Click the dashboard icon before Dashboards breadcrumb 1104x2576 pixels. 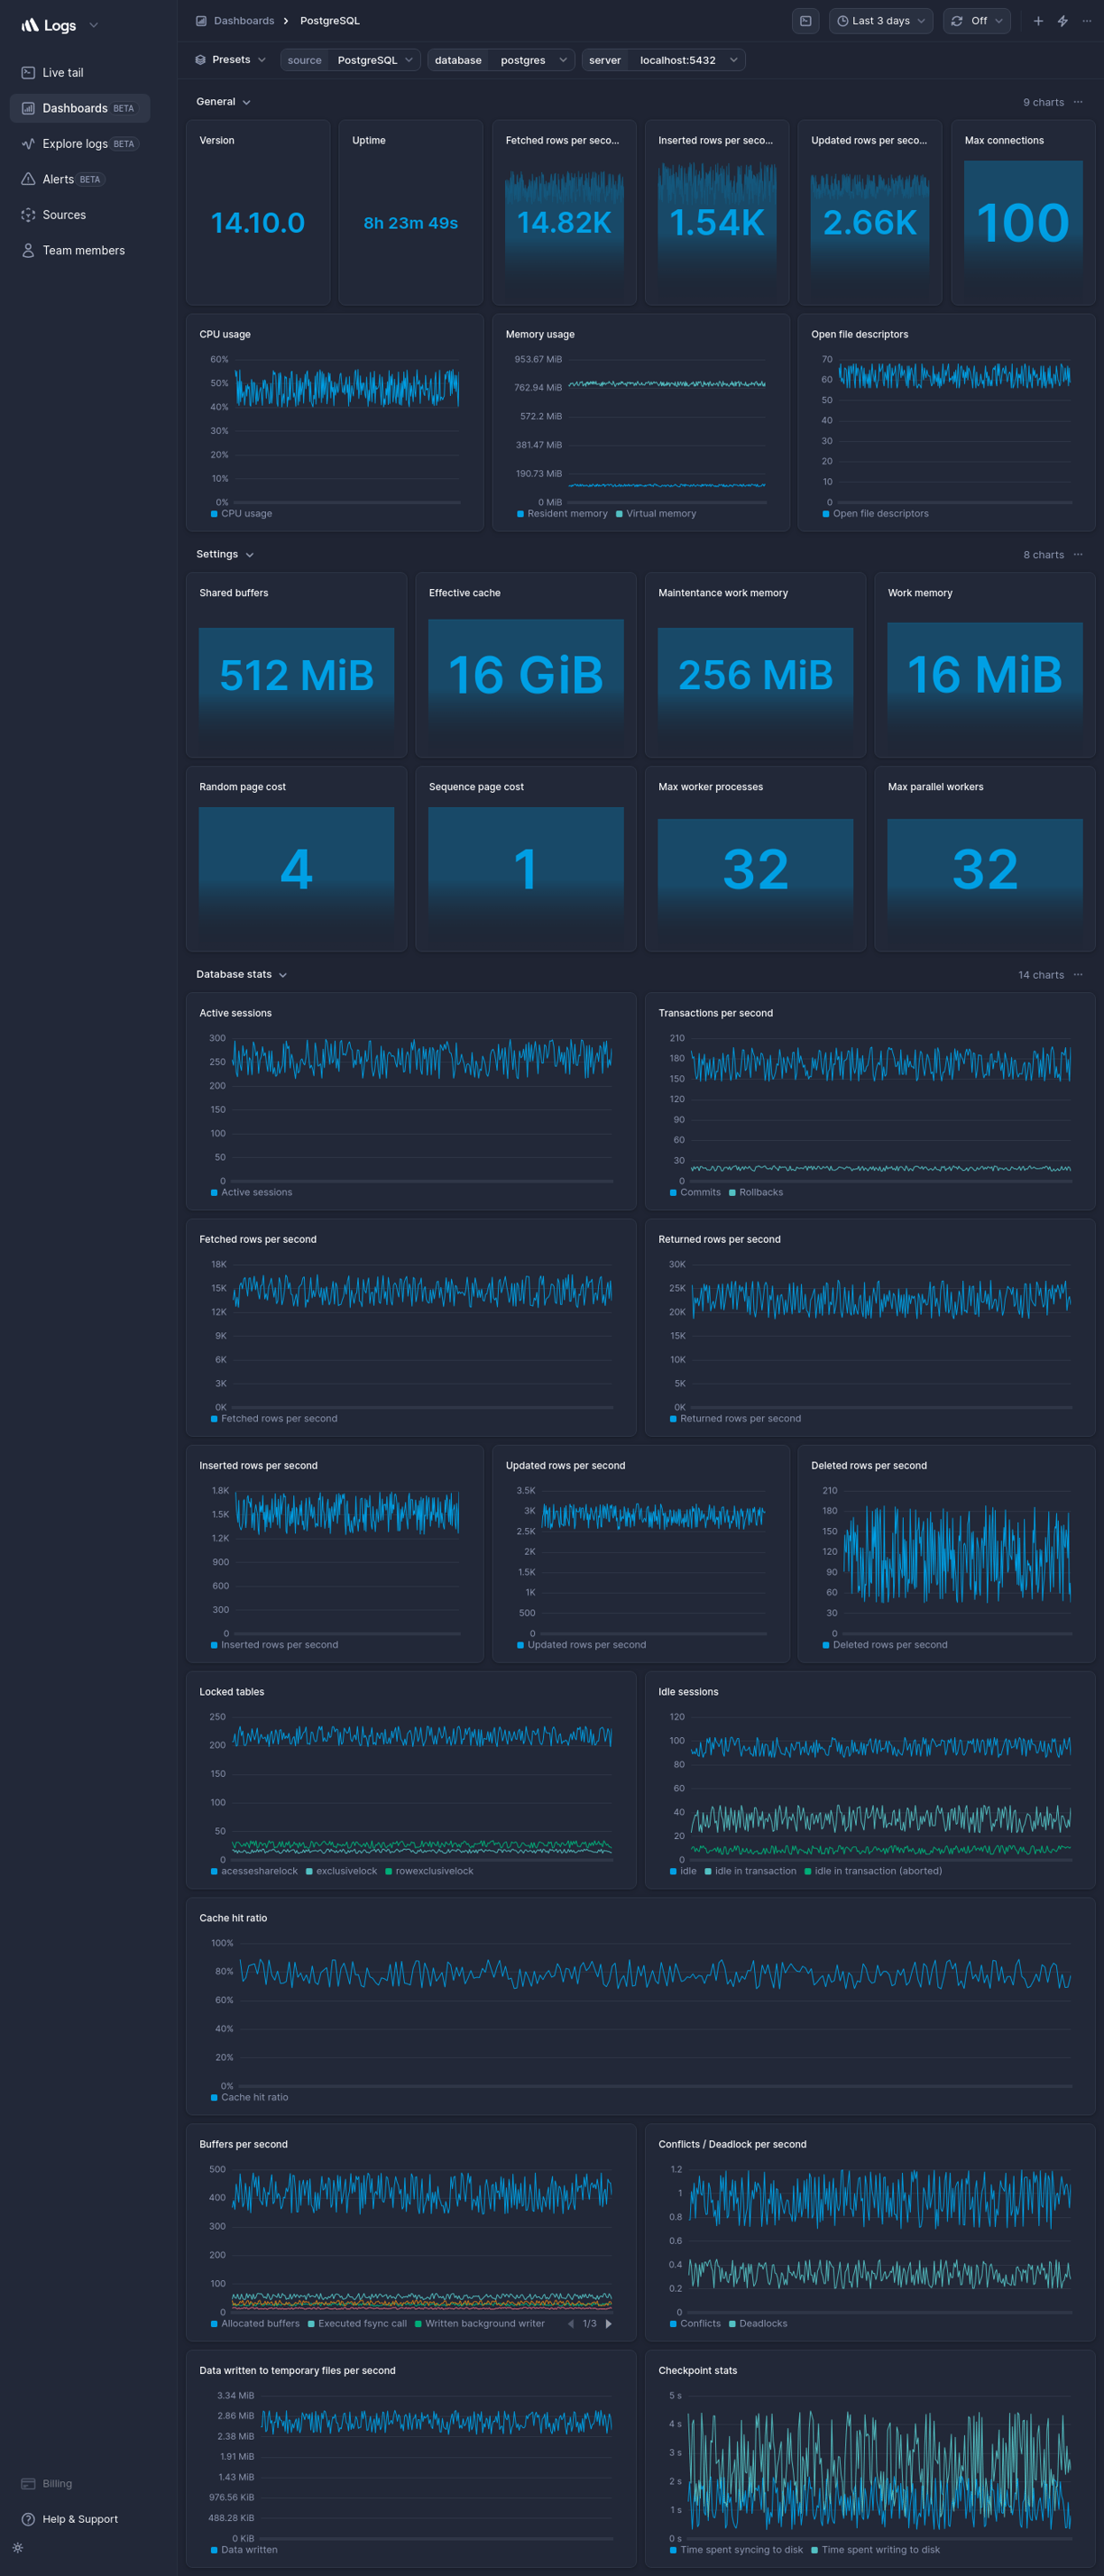(x=201, y=21)
